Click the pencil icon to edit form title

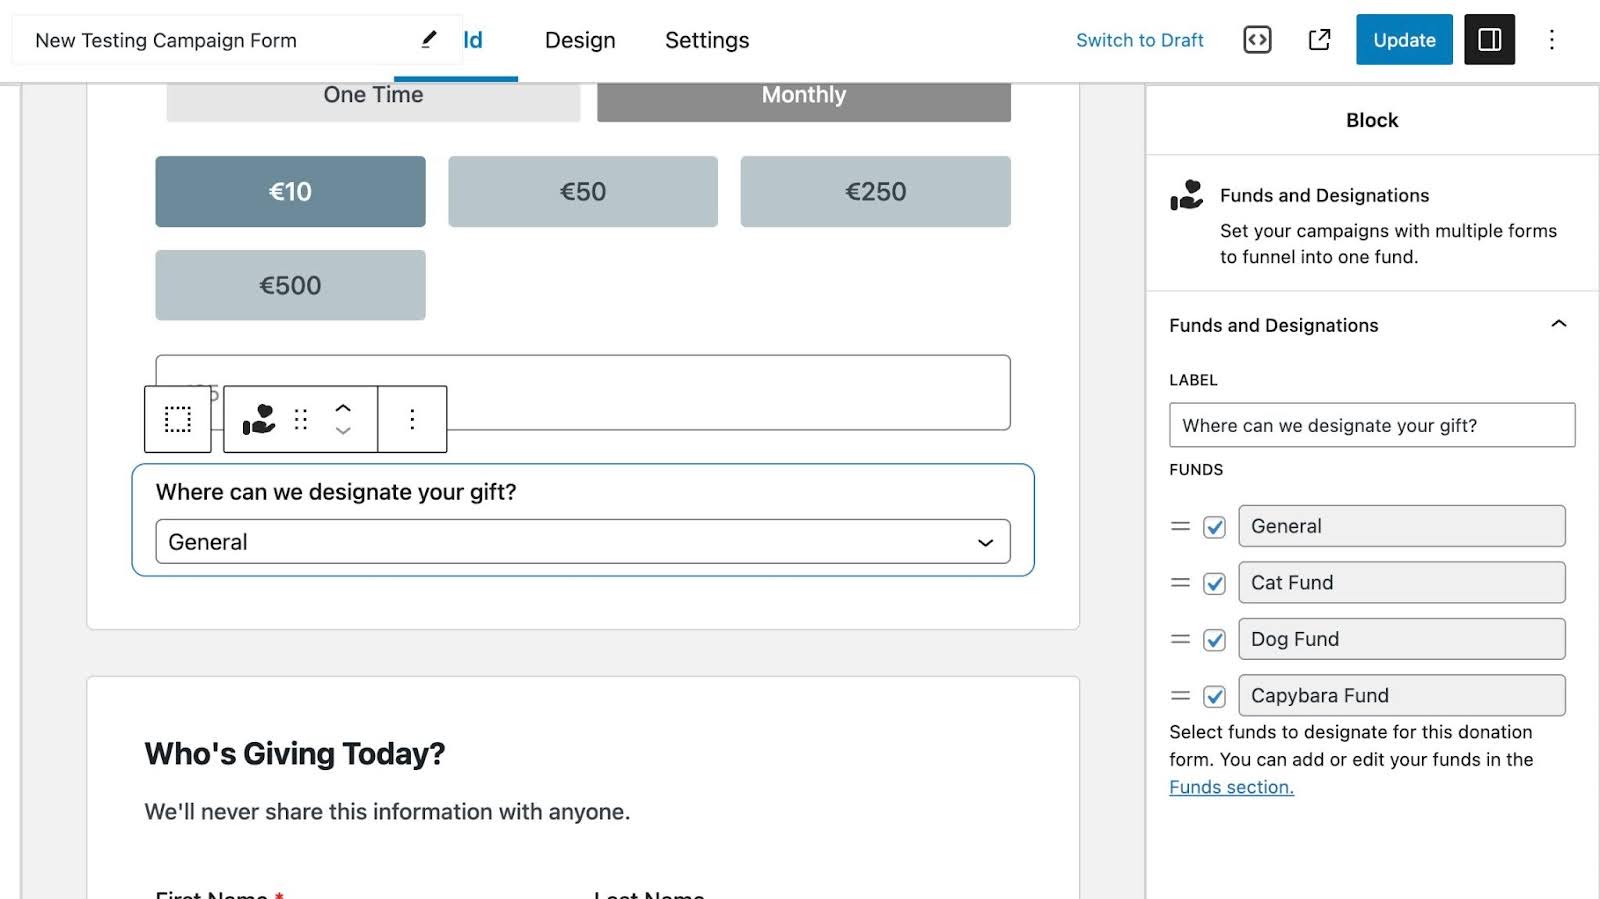click(x=429, y=40)
